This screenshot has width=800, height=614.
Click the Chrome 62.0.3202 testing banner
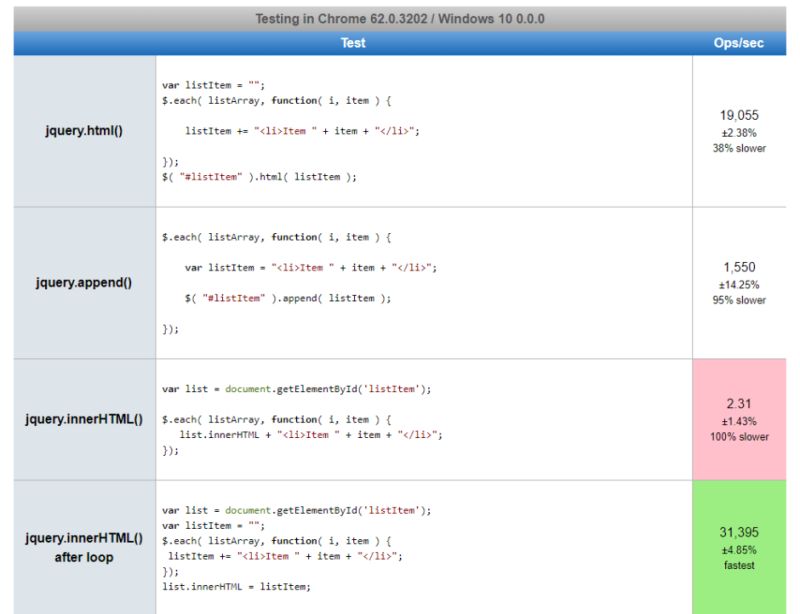click(400, 17)
